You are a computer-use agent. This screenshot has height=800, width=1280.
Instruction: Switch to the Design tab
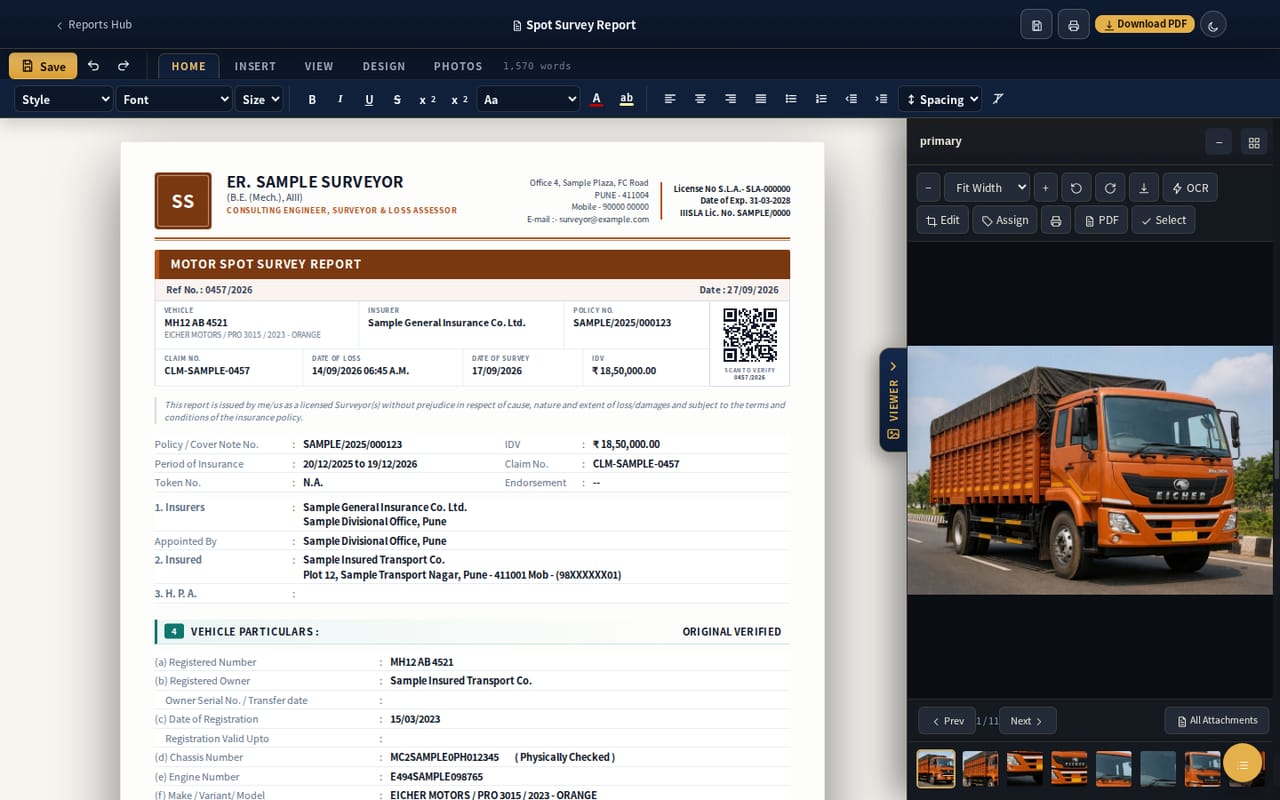pos(384,66)
